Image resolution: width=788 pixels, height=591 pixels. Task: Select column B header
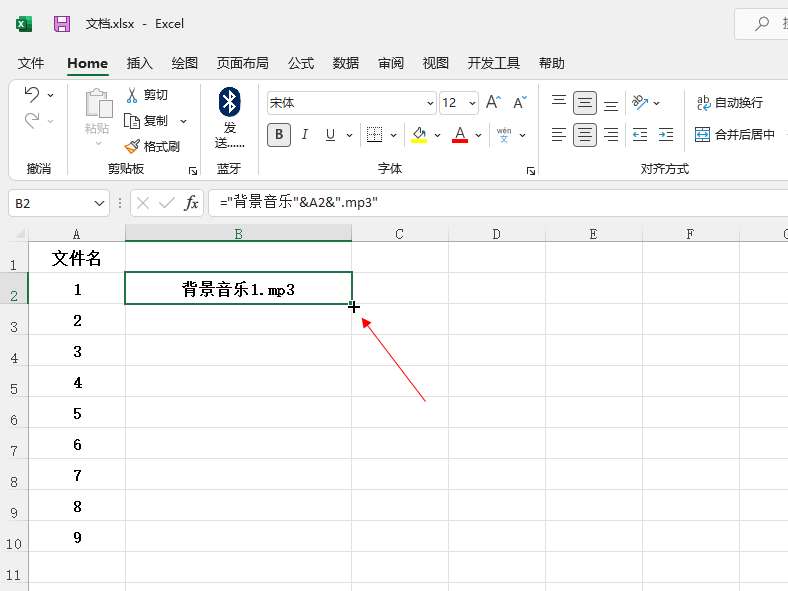click(238, 234)
